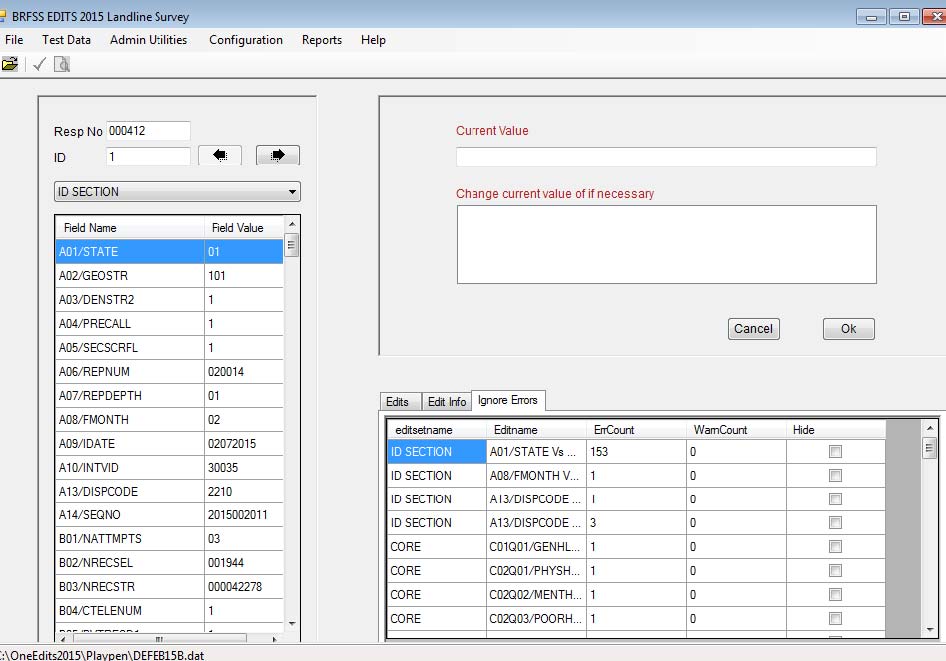Screen dimensions: 946x661
Task: Click the checkmark icon in the toolbar
Action: (39, 64)
